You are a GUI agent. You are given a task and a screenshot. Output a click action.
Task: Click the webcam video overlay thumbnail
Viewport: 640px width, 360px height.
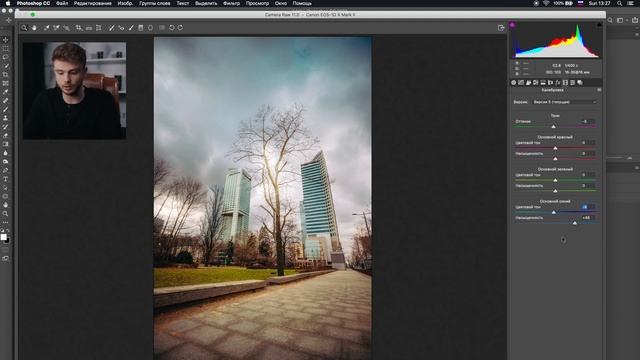point(74,91)
